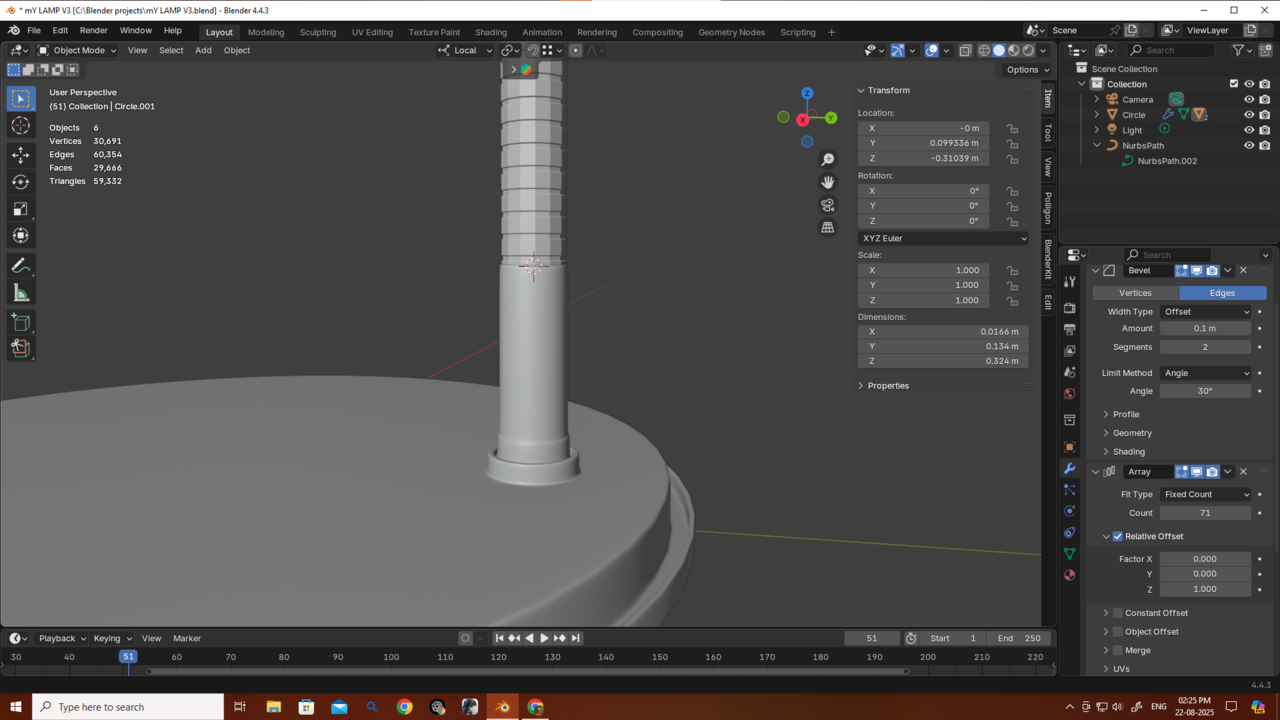Open the Fit Type Fixed Count dropdown
Image resolution: width=1280 pixels, height=720 pixels.
click(1205, 495)
